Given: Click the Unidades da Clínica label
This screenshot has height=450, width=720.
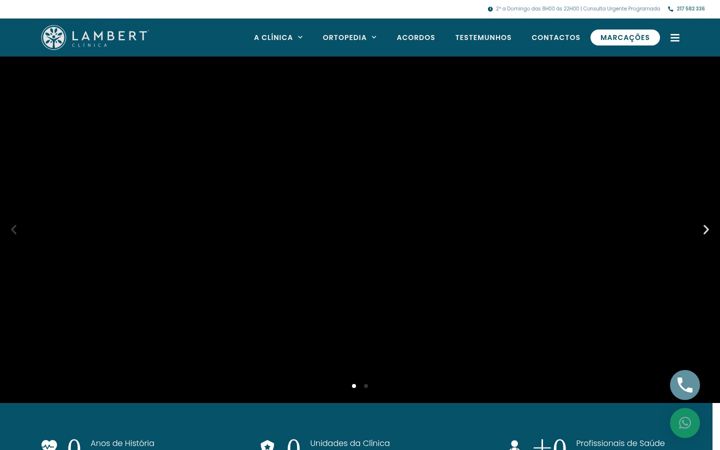Looking at the screenshot, I should [350, 443].
